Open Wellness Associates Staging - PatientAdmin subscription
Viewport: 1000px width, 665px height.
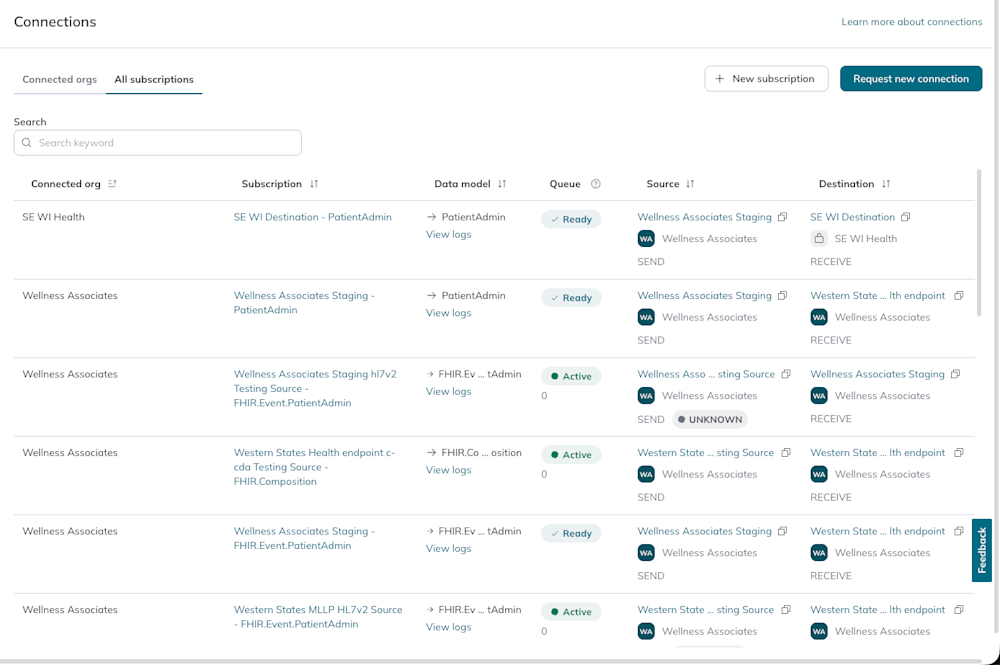coord(304,303)
